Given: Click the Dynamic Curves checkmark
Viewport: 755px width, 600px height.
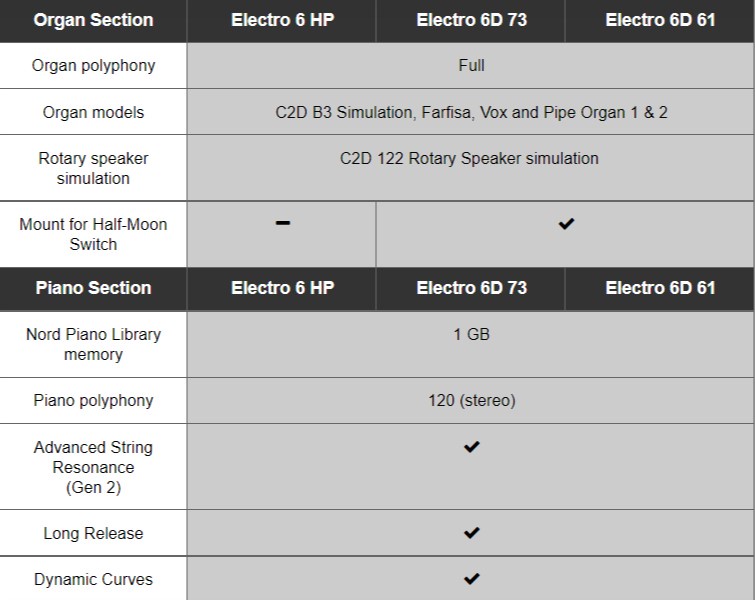Looking at the screenshot, I should click(x=472, y=578).
